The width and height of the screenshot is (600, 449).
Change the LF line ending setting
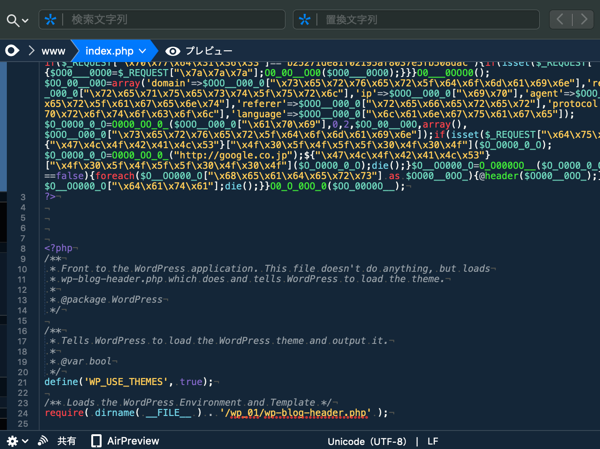(432, 441)
